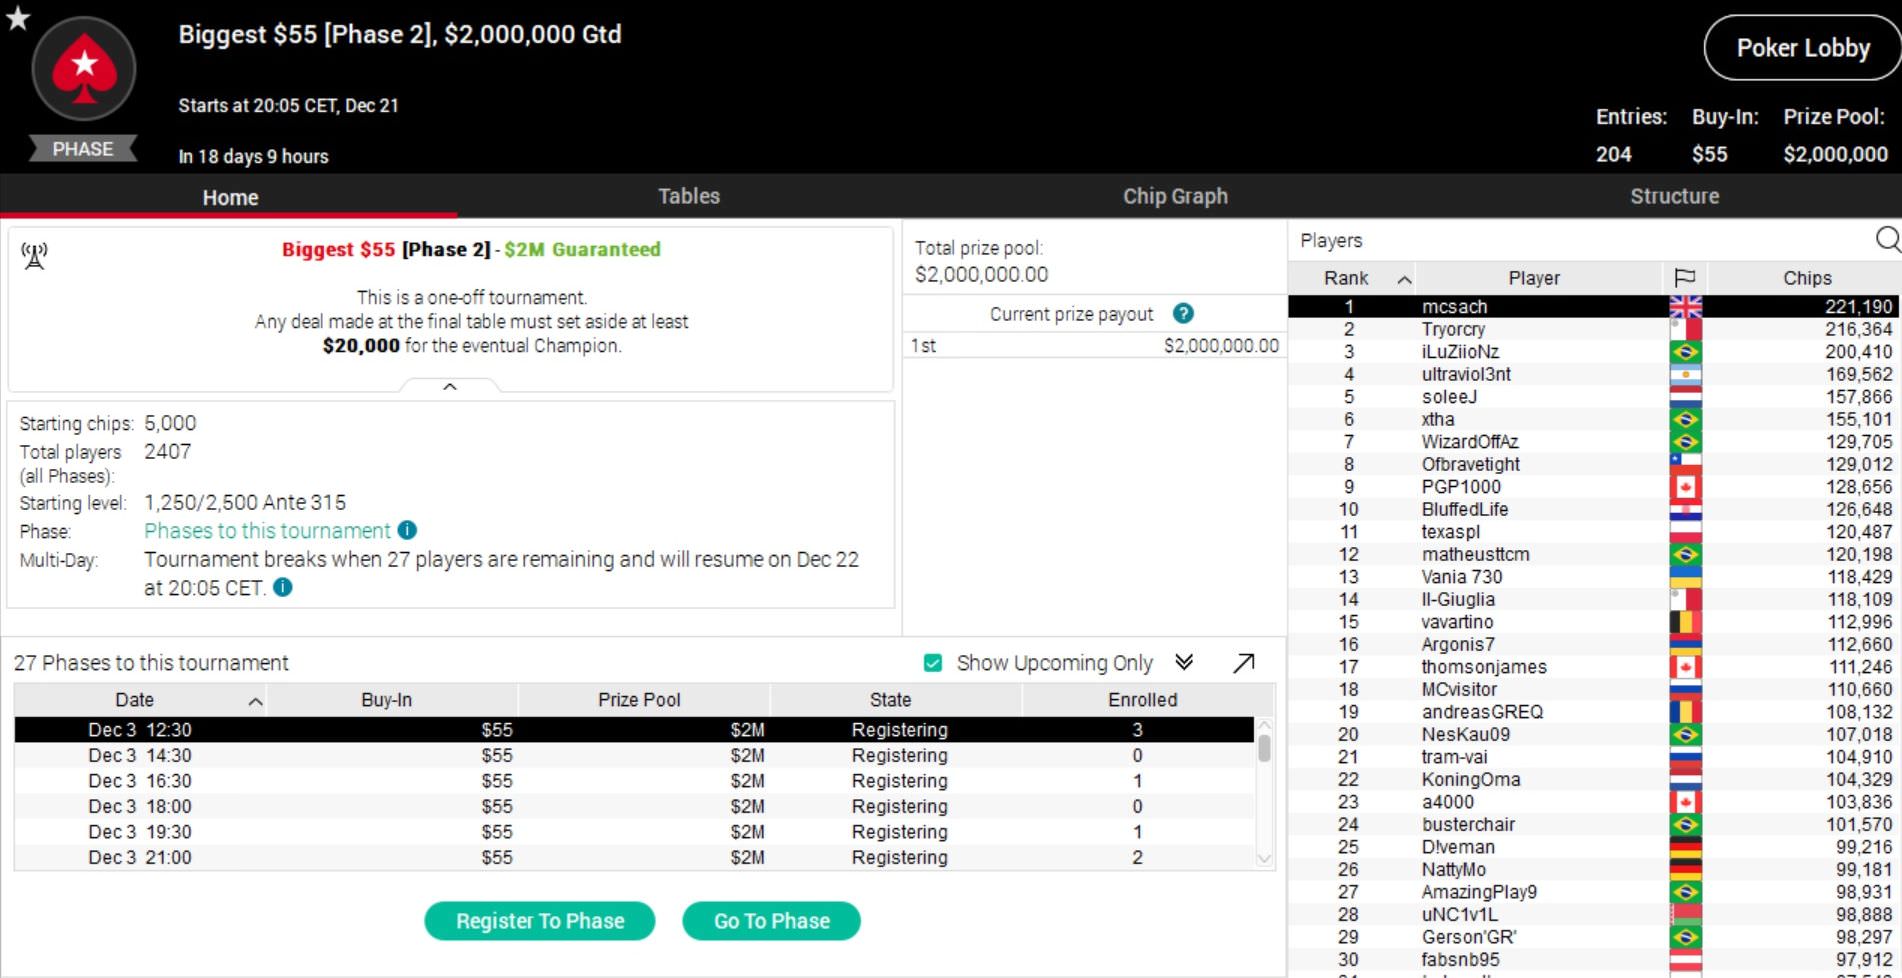Click the broadcast antenna icon
Image resolution: width=1902 pixels, height=978 pixels.
coord(34,256)
